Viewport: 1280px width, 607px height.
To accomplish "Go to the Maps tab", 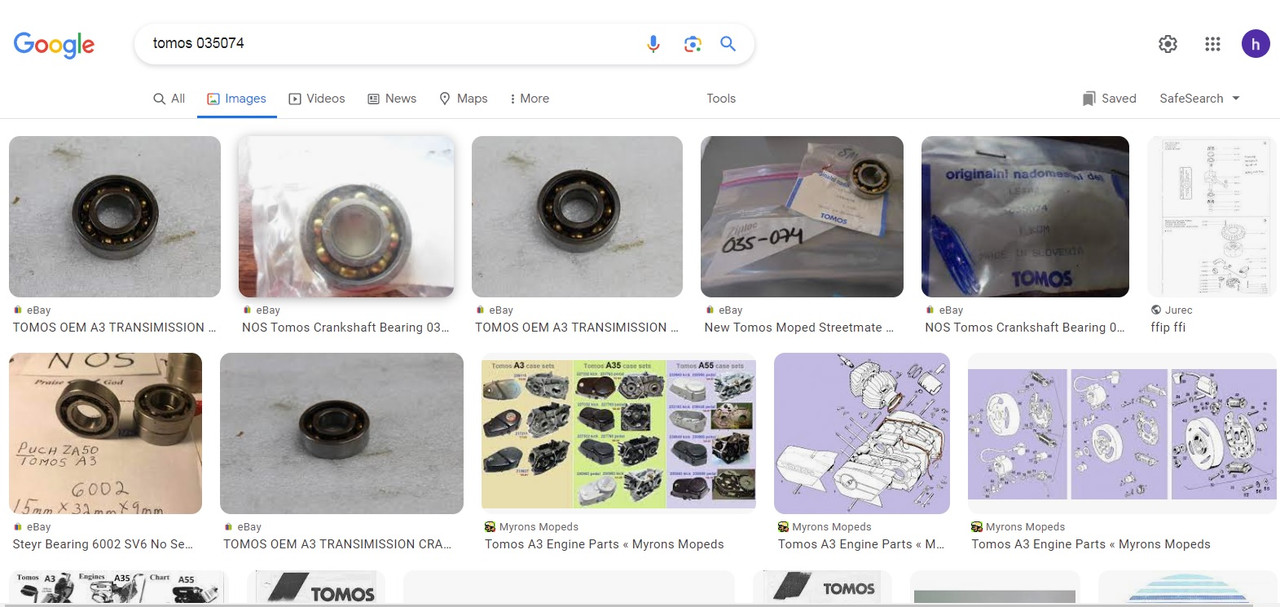I will tap(464, 98).
